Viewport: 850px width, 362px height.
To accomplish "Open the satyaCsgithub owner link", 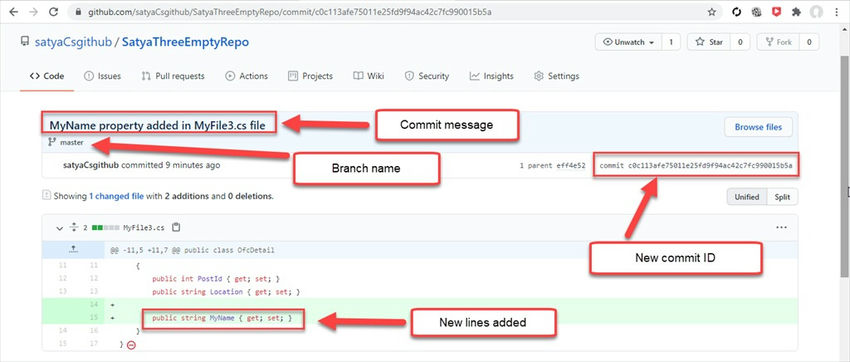I will point(73,42).
